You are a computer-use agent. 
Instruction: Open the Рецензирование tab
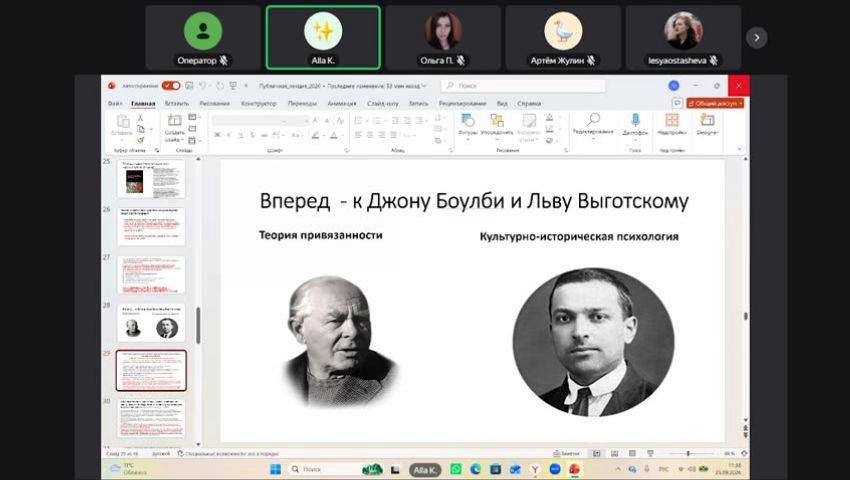462,103
